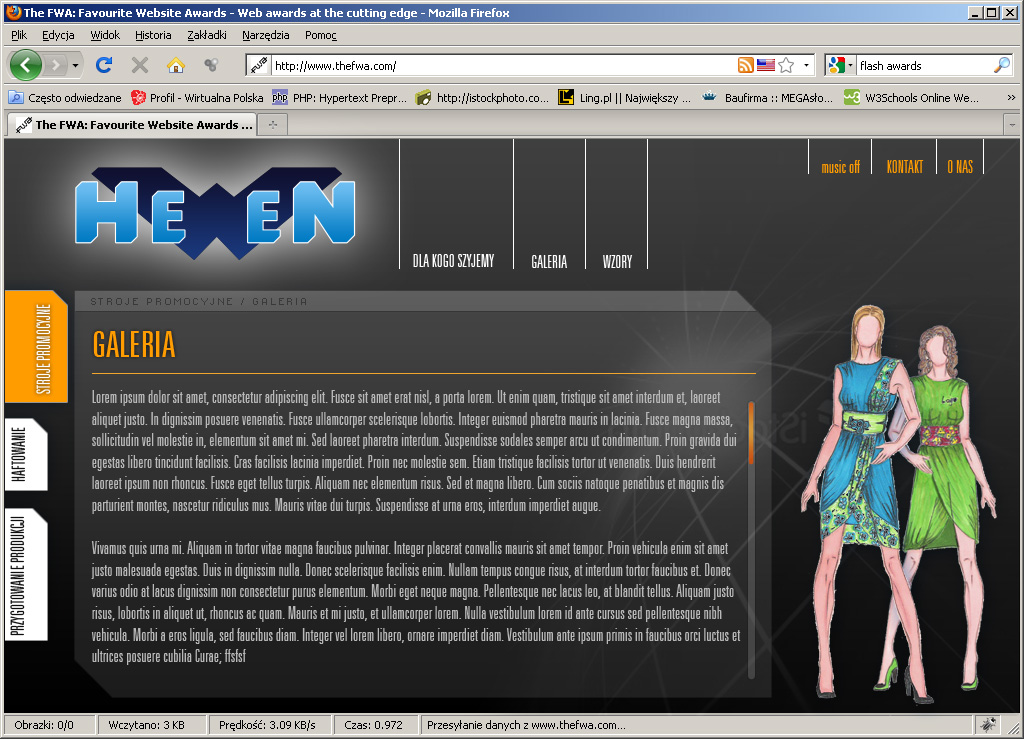Click the flag icon in the address bar
1024x739 pixels.
click(x=766, y=65)
